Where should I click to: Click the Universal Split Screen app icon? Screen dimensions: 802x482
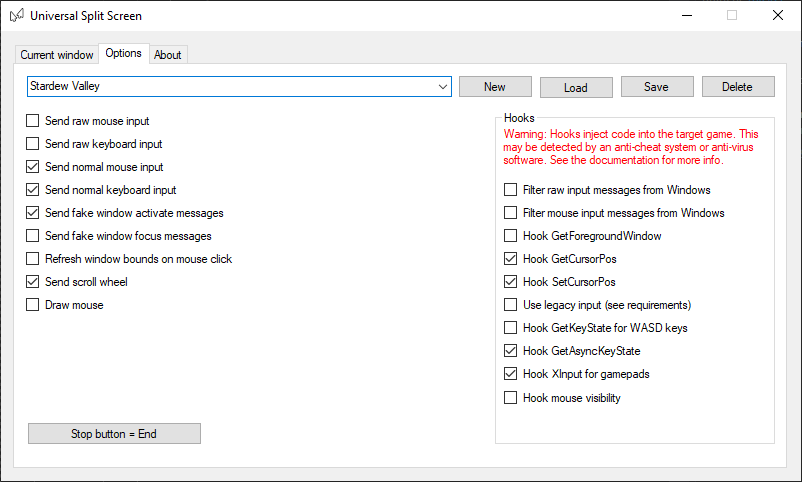point(17,15)
